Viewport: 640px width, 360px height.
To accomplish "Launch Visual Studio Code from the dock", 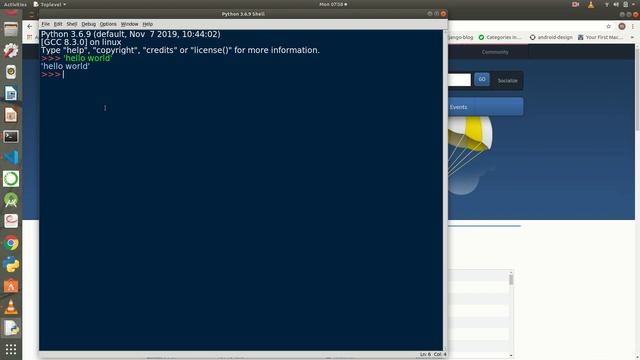I will pyautogui.click(x=11, y=158).
